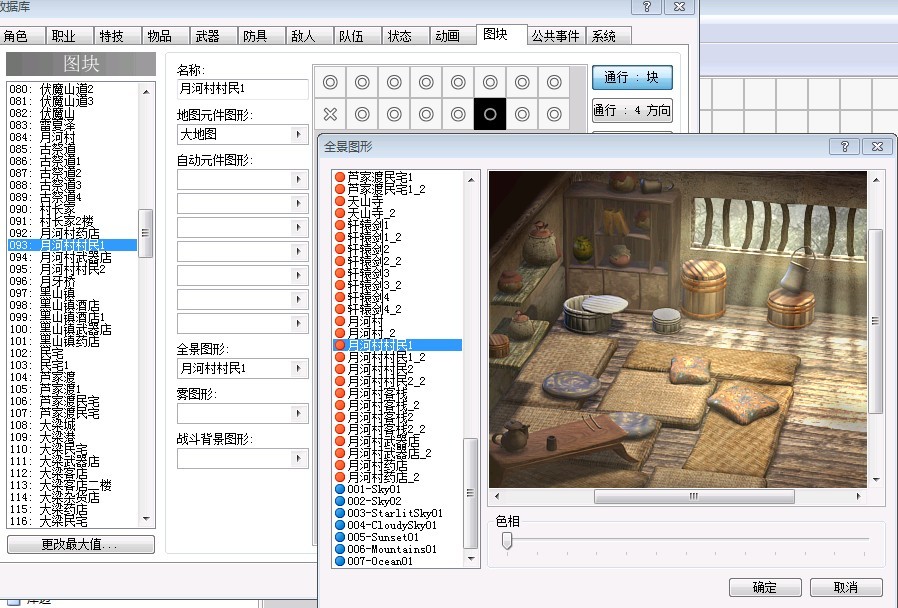
Task: Click the preview vertical scrollbar thumb
Action: [x=875, y=321]
